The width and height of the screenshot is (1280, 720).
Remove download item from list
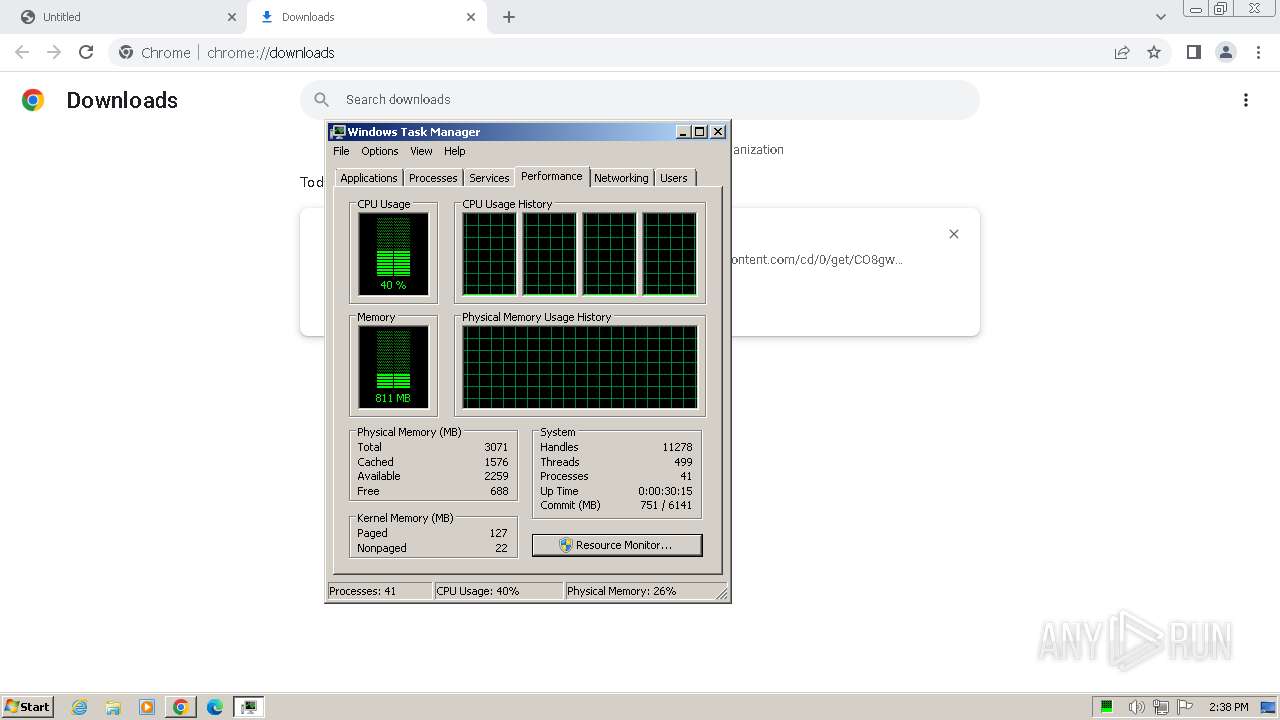coord(953,234)
